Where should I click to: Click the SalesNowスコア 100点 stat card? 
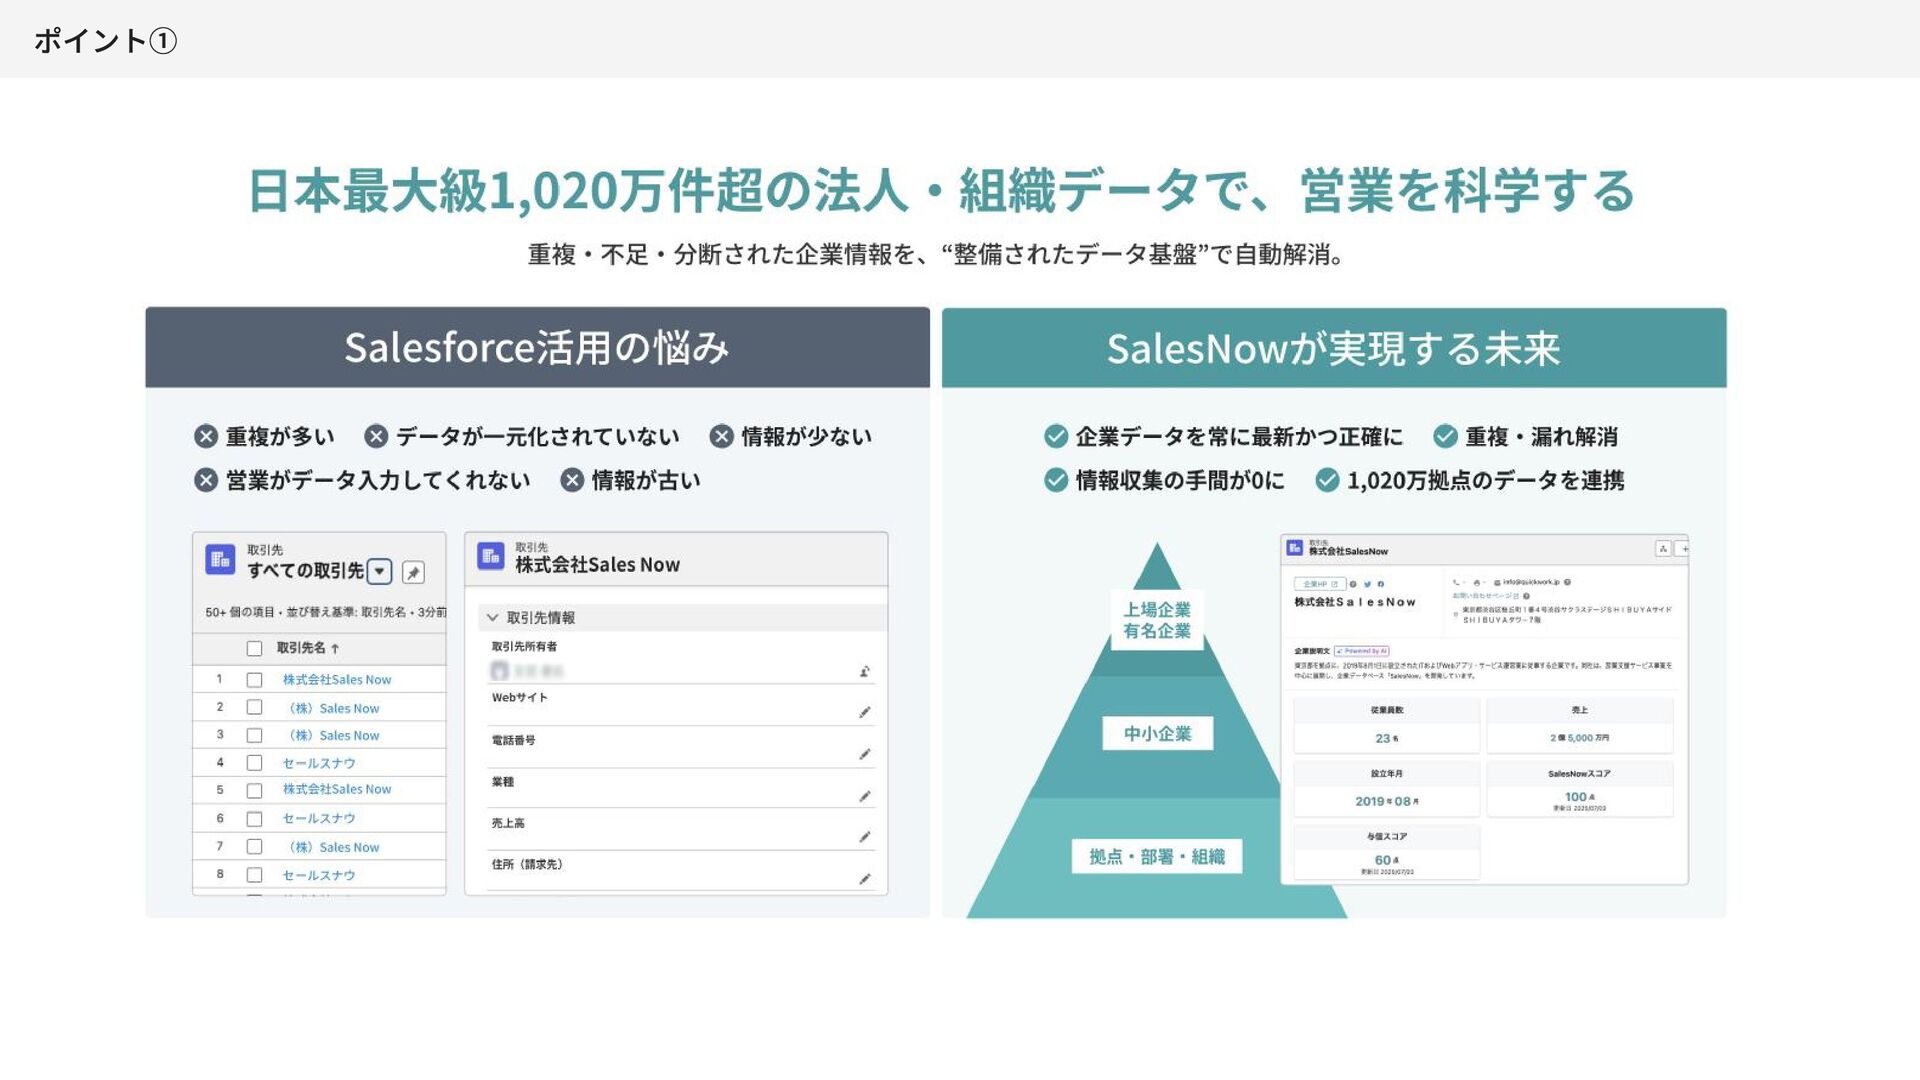[x=1580, y=789]
